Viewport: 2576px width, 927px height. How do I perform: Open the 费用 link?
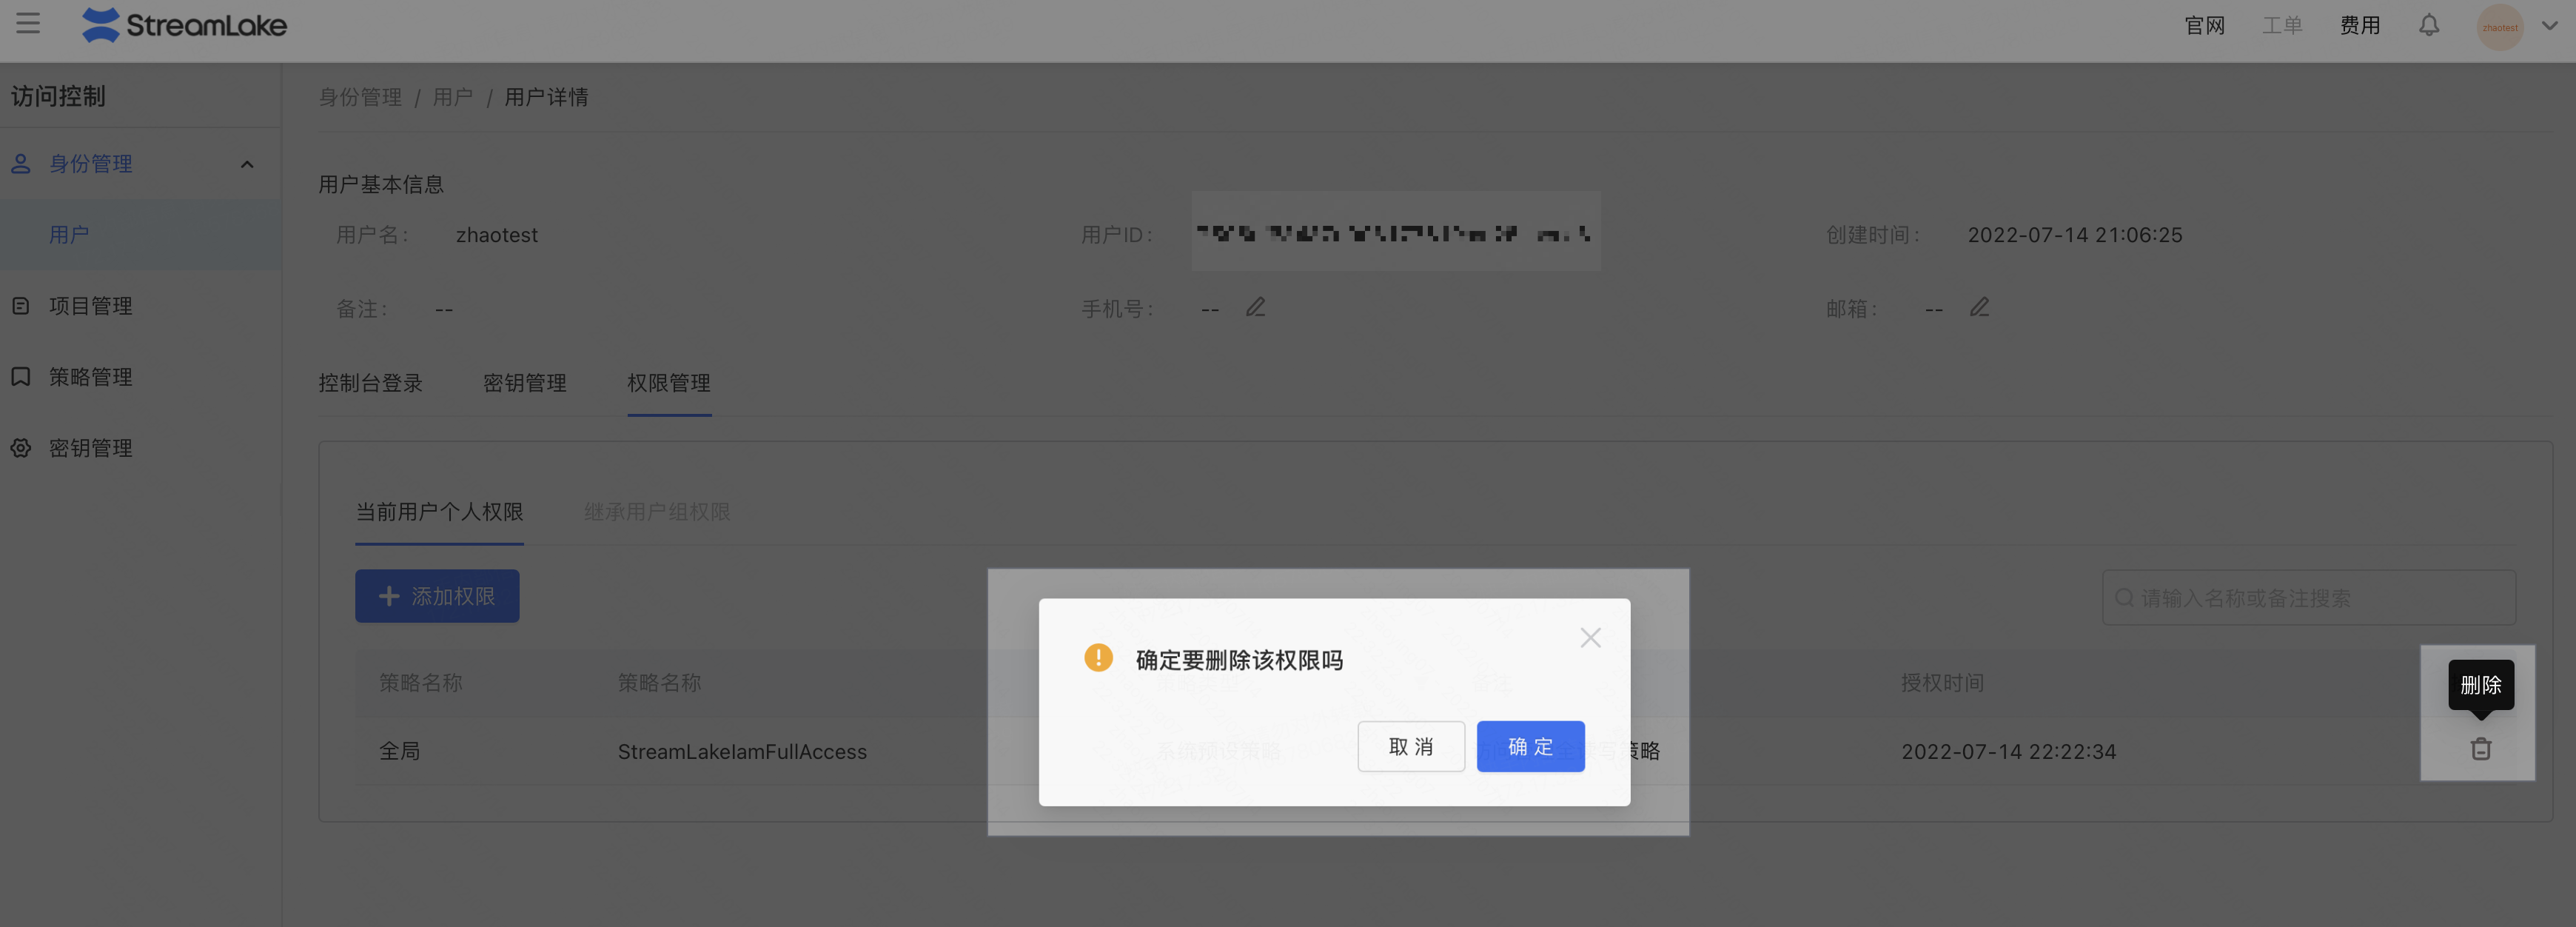click(x=2360, y=25)
